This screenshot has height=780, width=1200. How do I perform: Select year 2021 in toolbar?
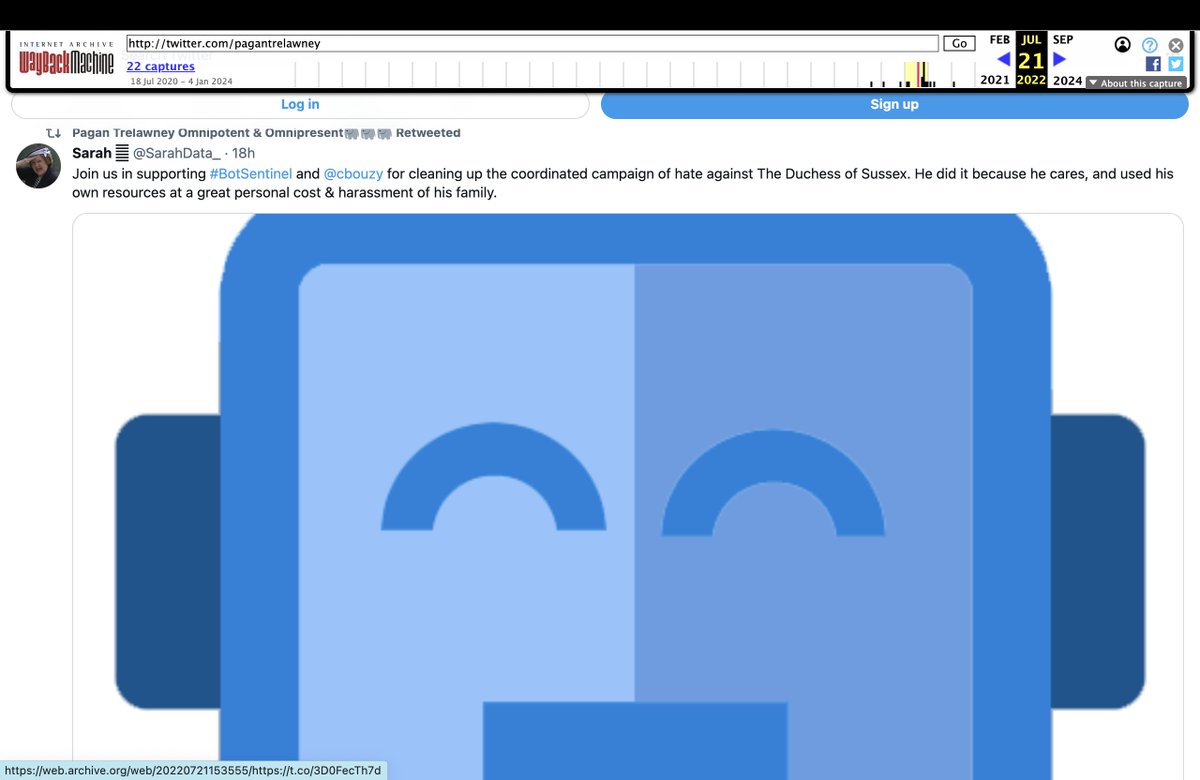[995, 81]
